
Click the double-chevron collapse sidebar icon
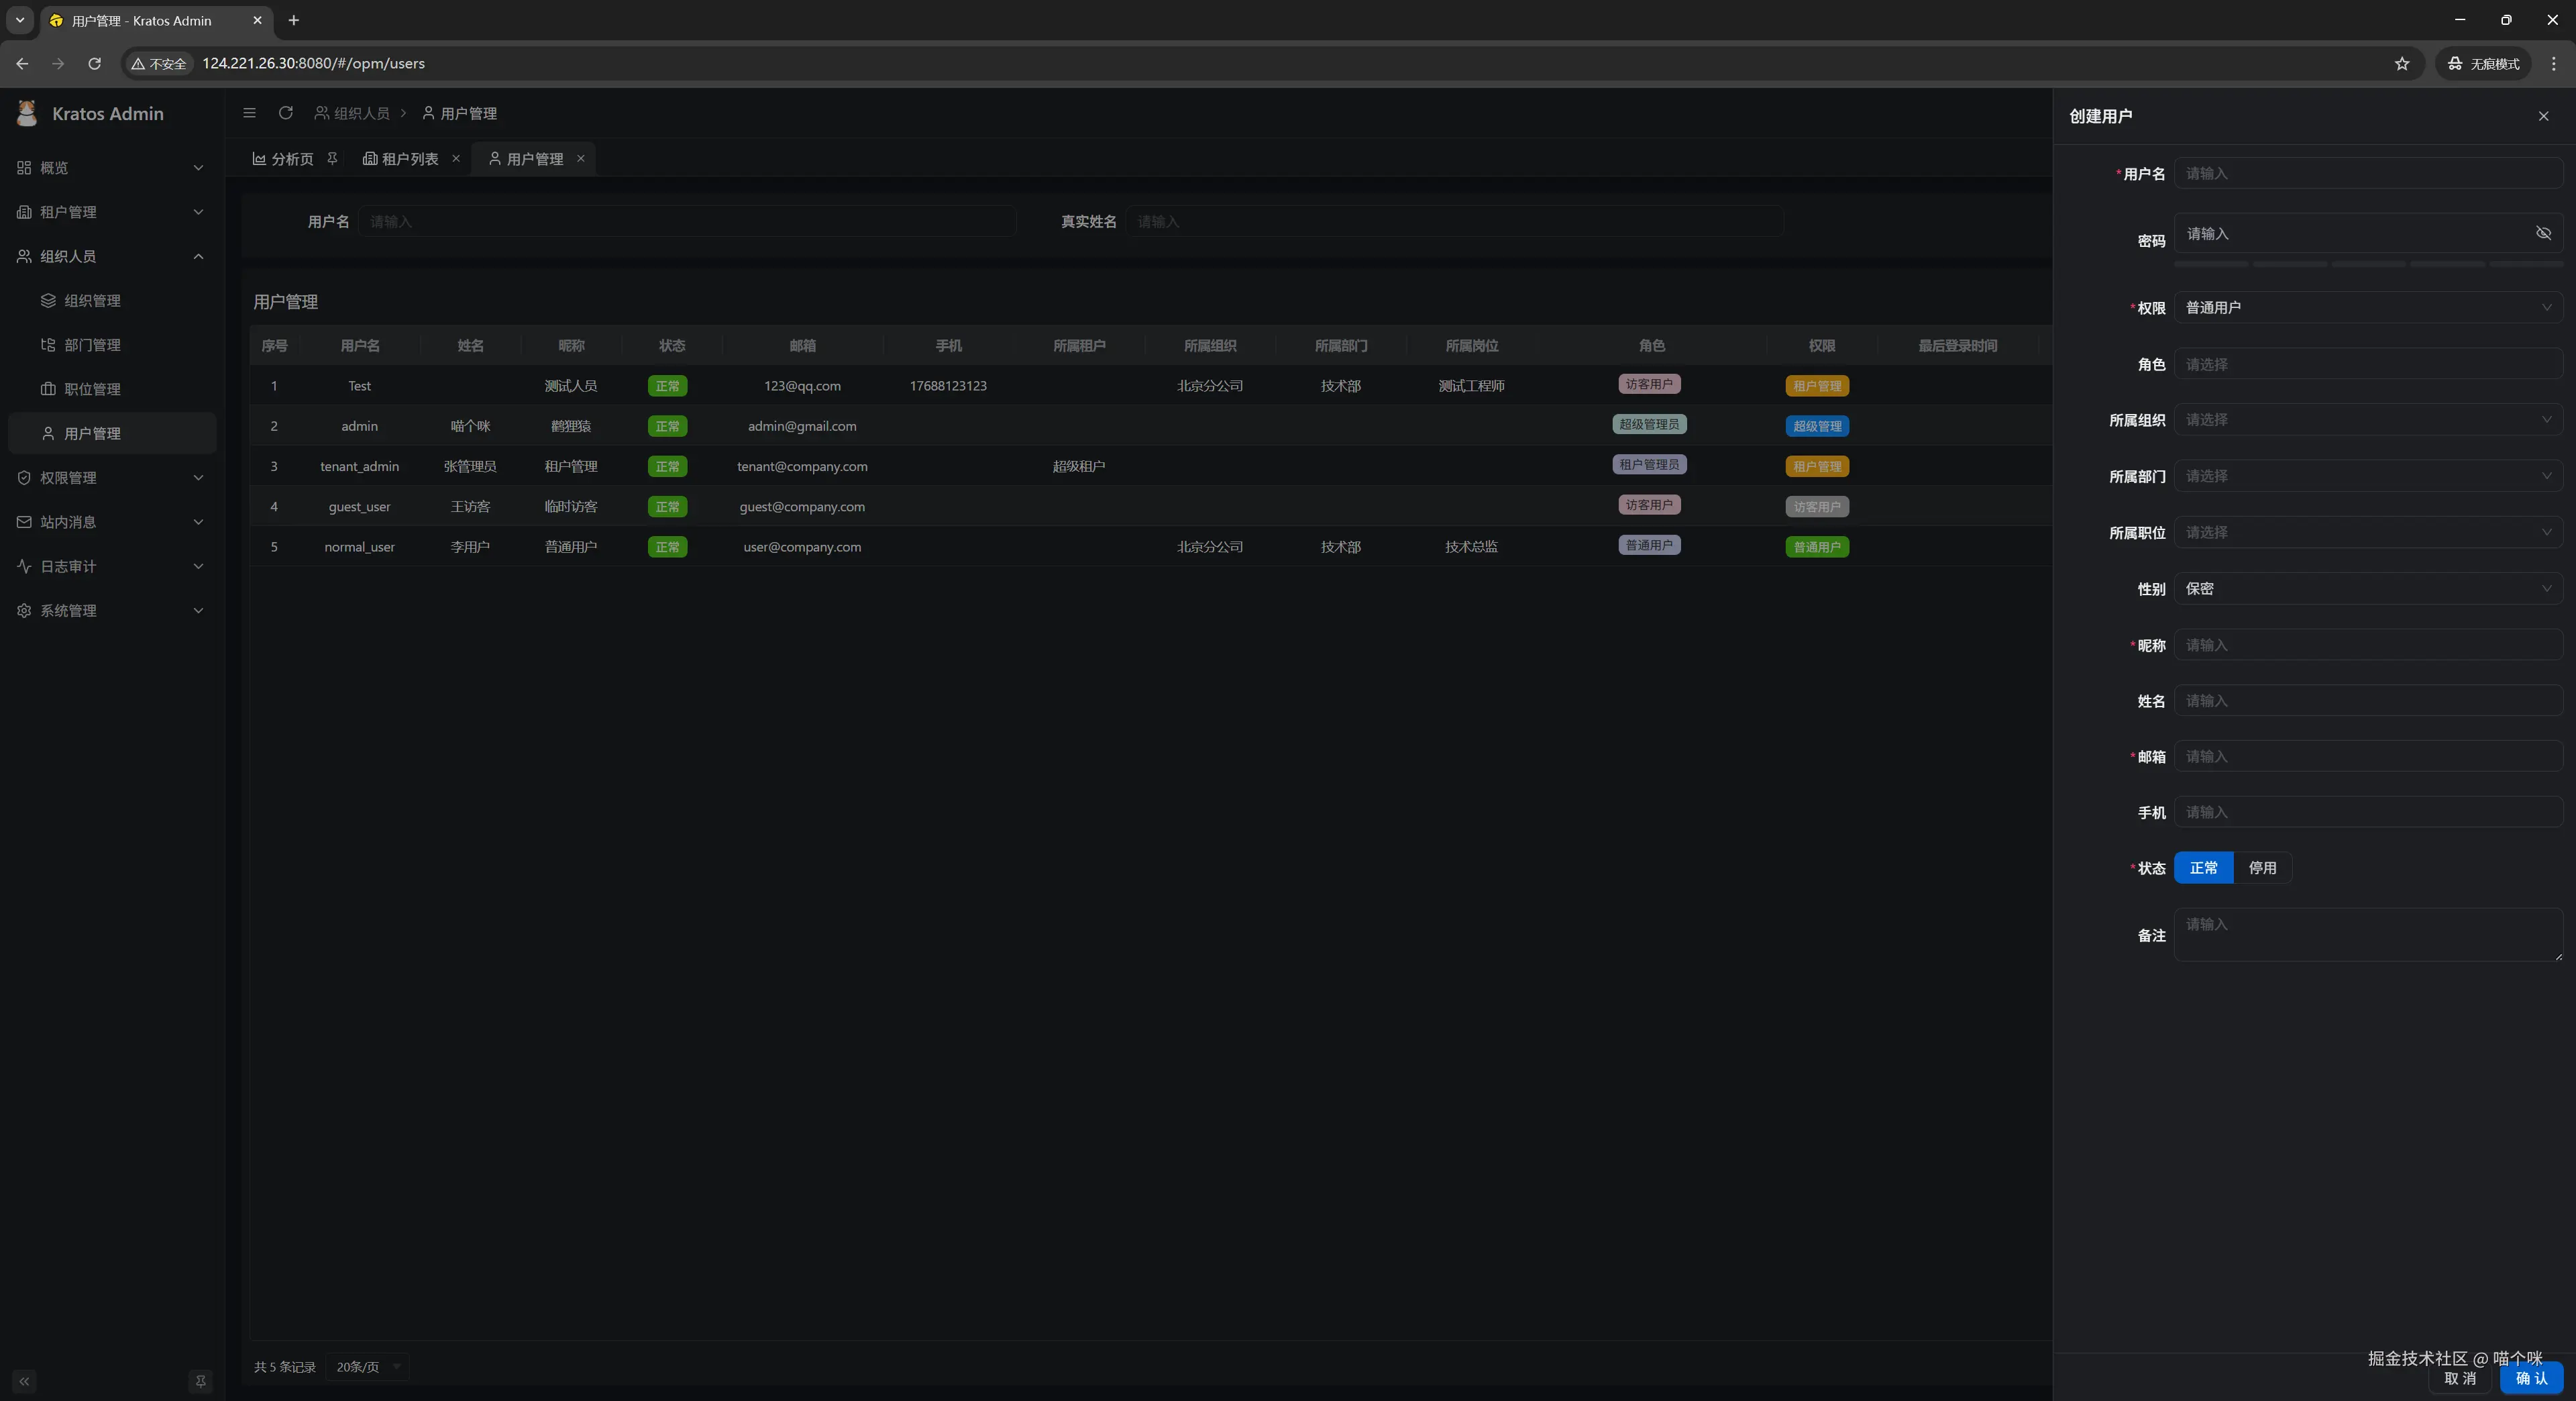tap(24, 1381)
